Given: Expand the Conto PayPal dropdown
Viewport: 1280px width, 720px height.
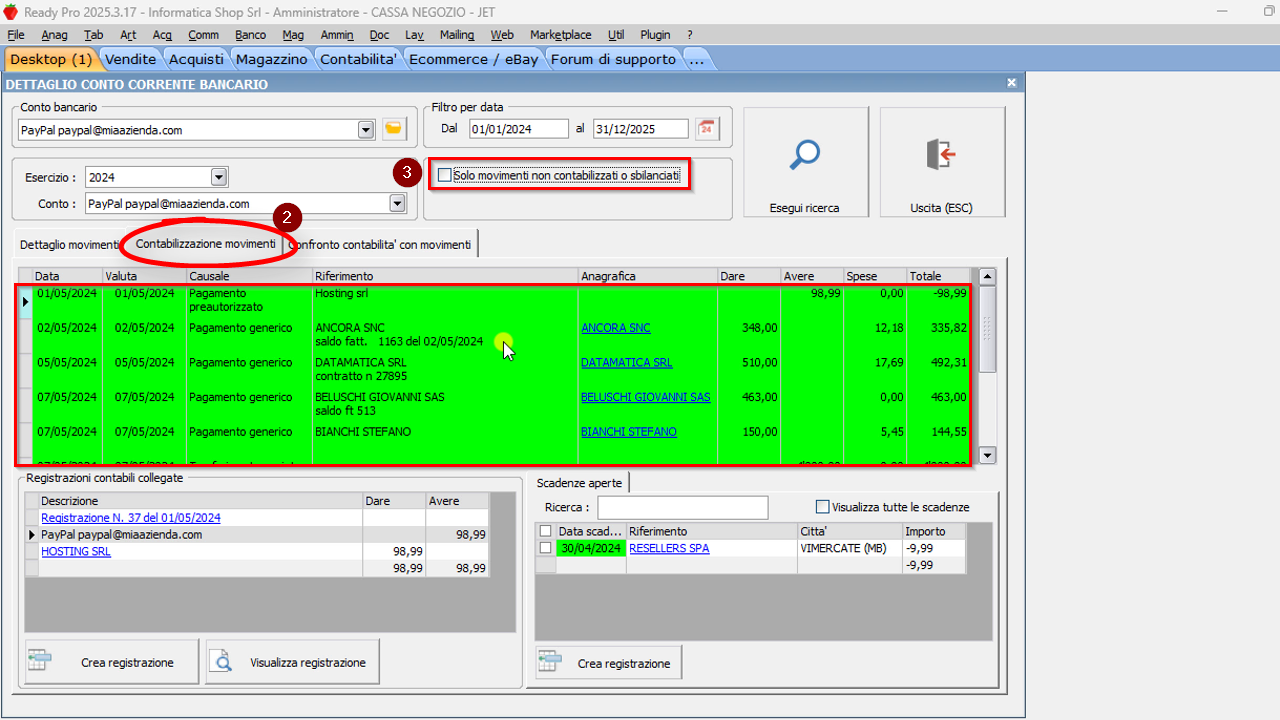Looking at the screenshot, I should tap(397, 203).
